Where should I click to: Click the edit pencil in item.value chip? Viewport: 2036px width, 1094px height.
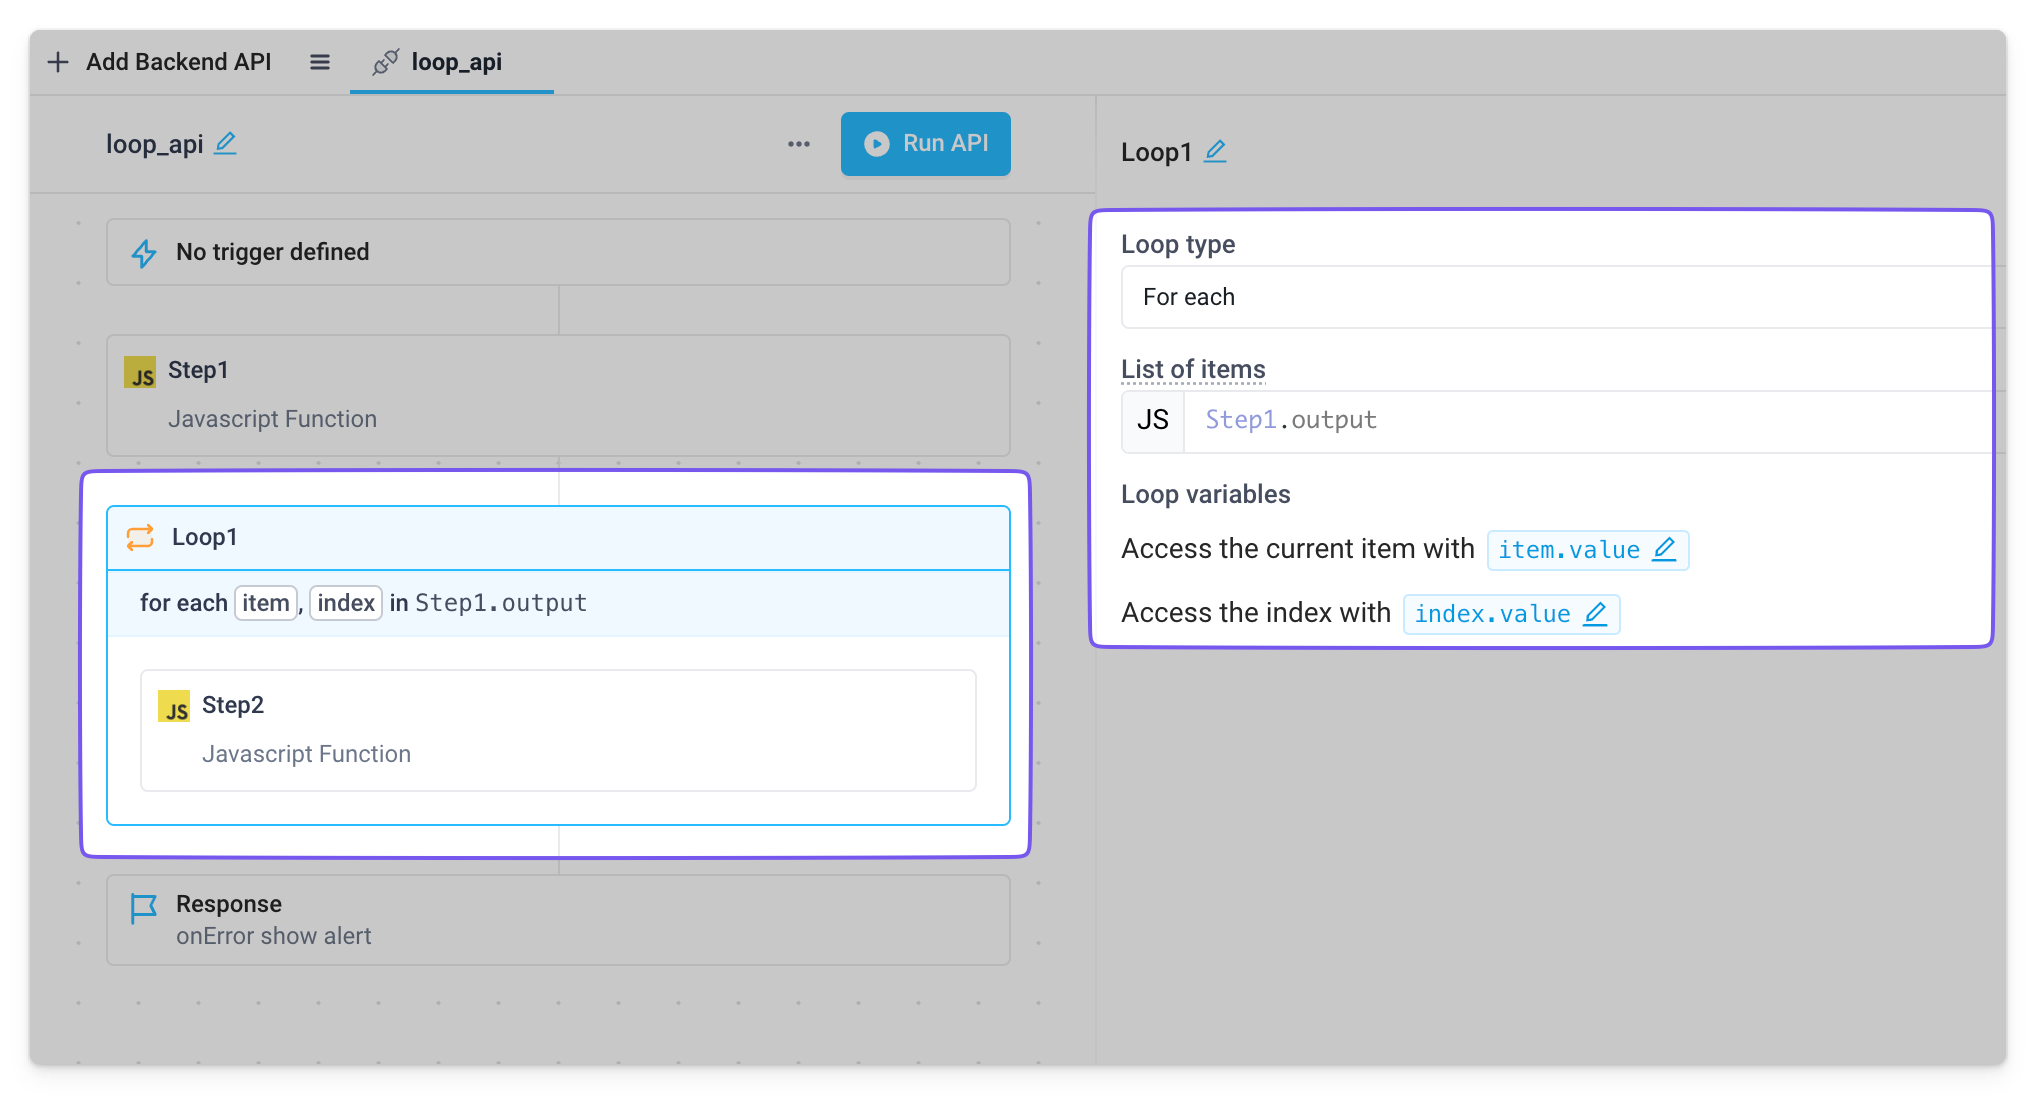tap(1664, 549)
